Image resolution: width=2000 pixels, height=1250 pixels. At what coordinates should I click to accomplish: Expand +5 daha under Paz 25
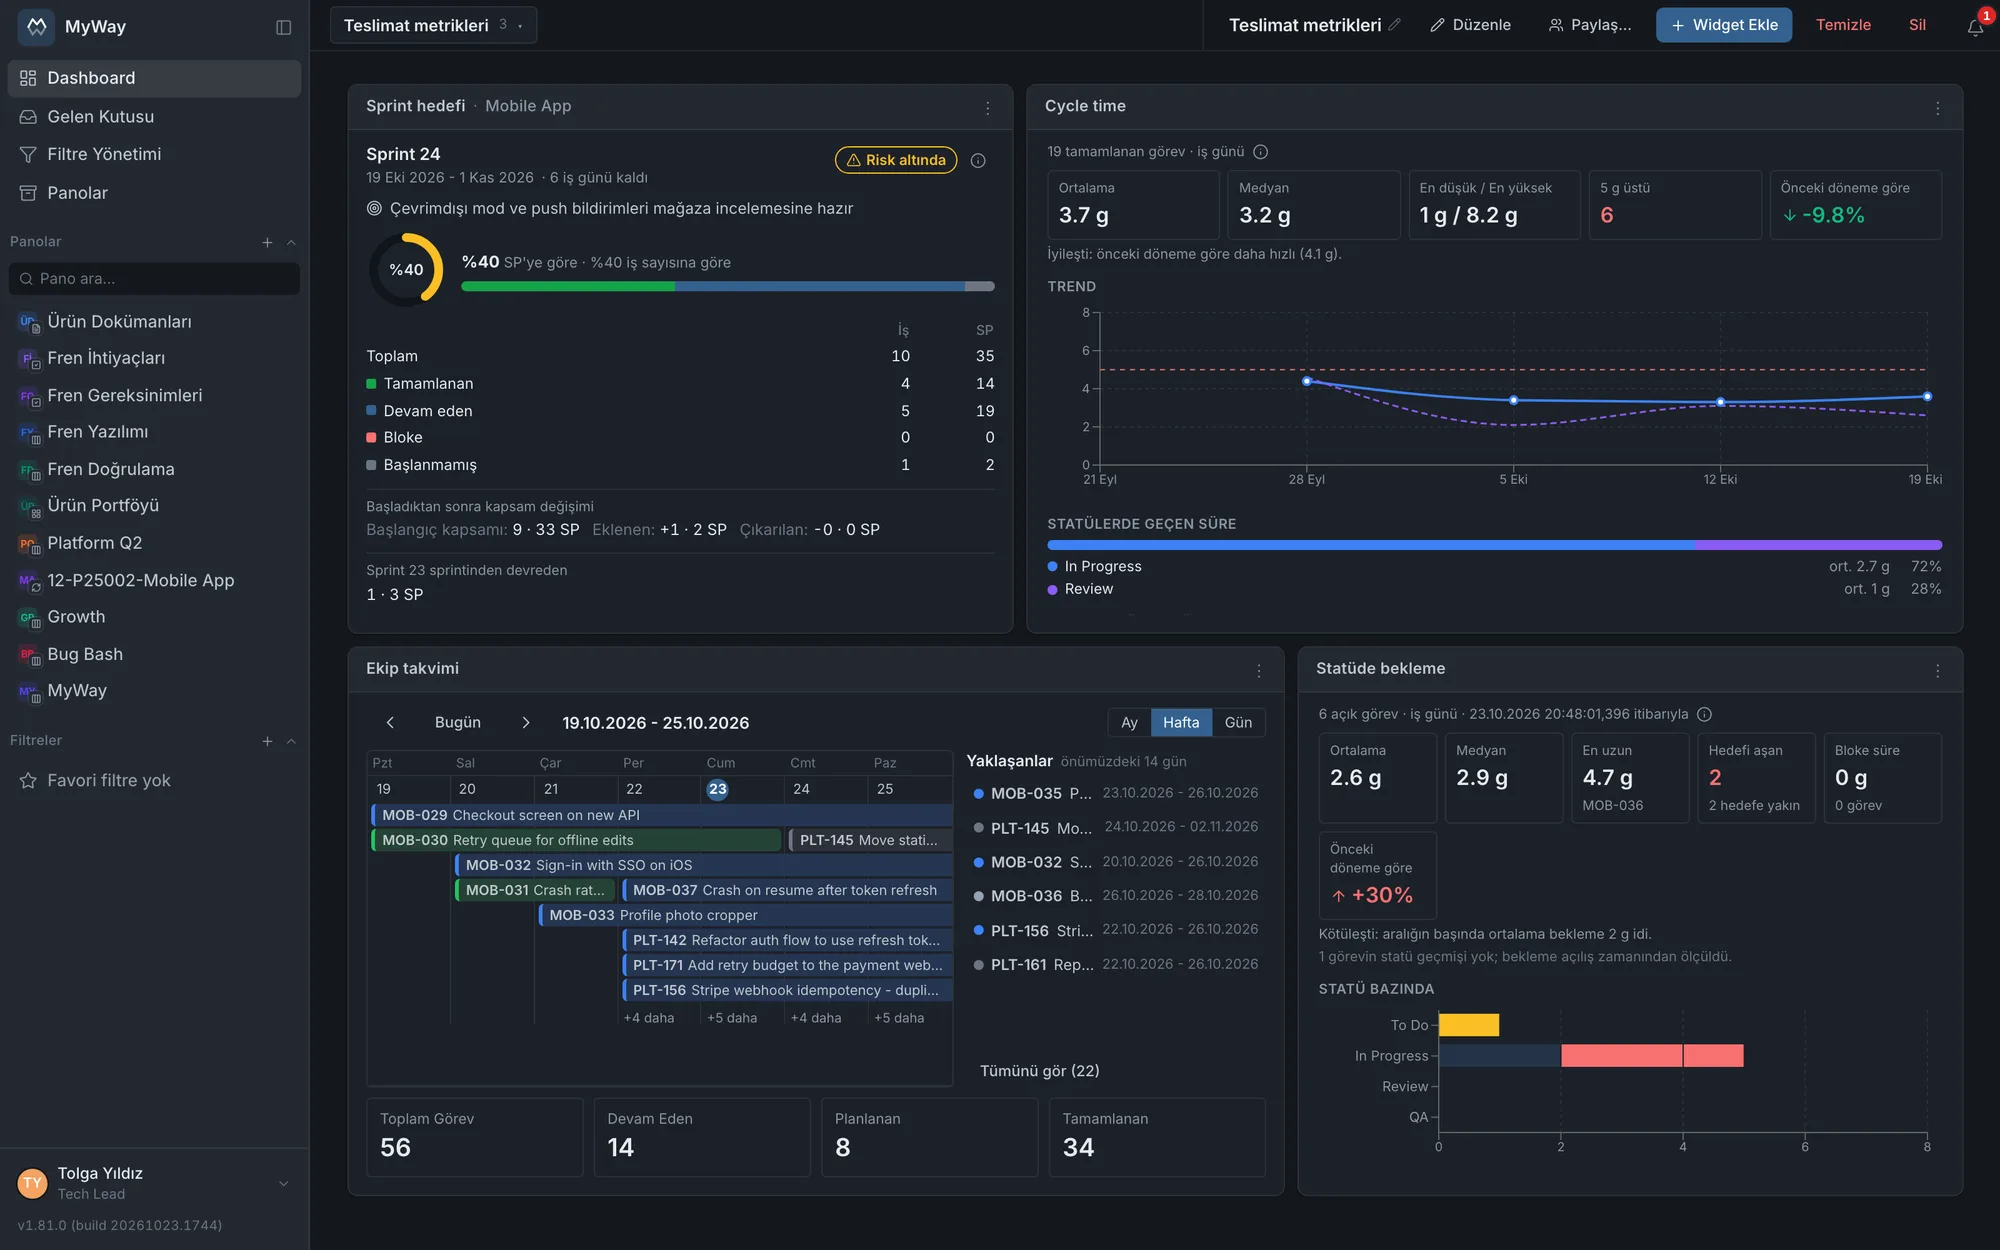pos(899,1018)
